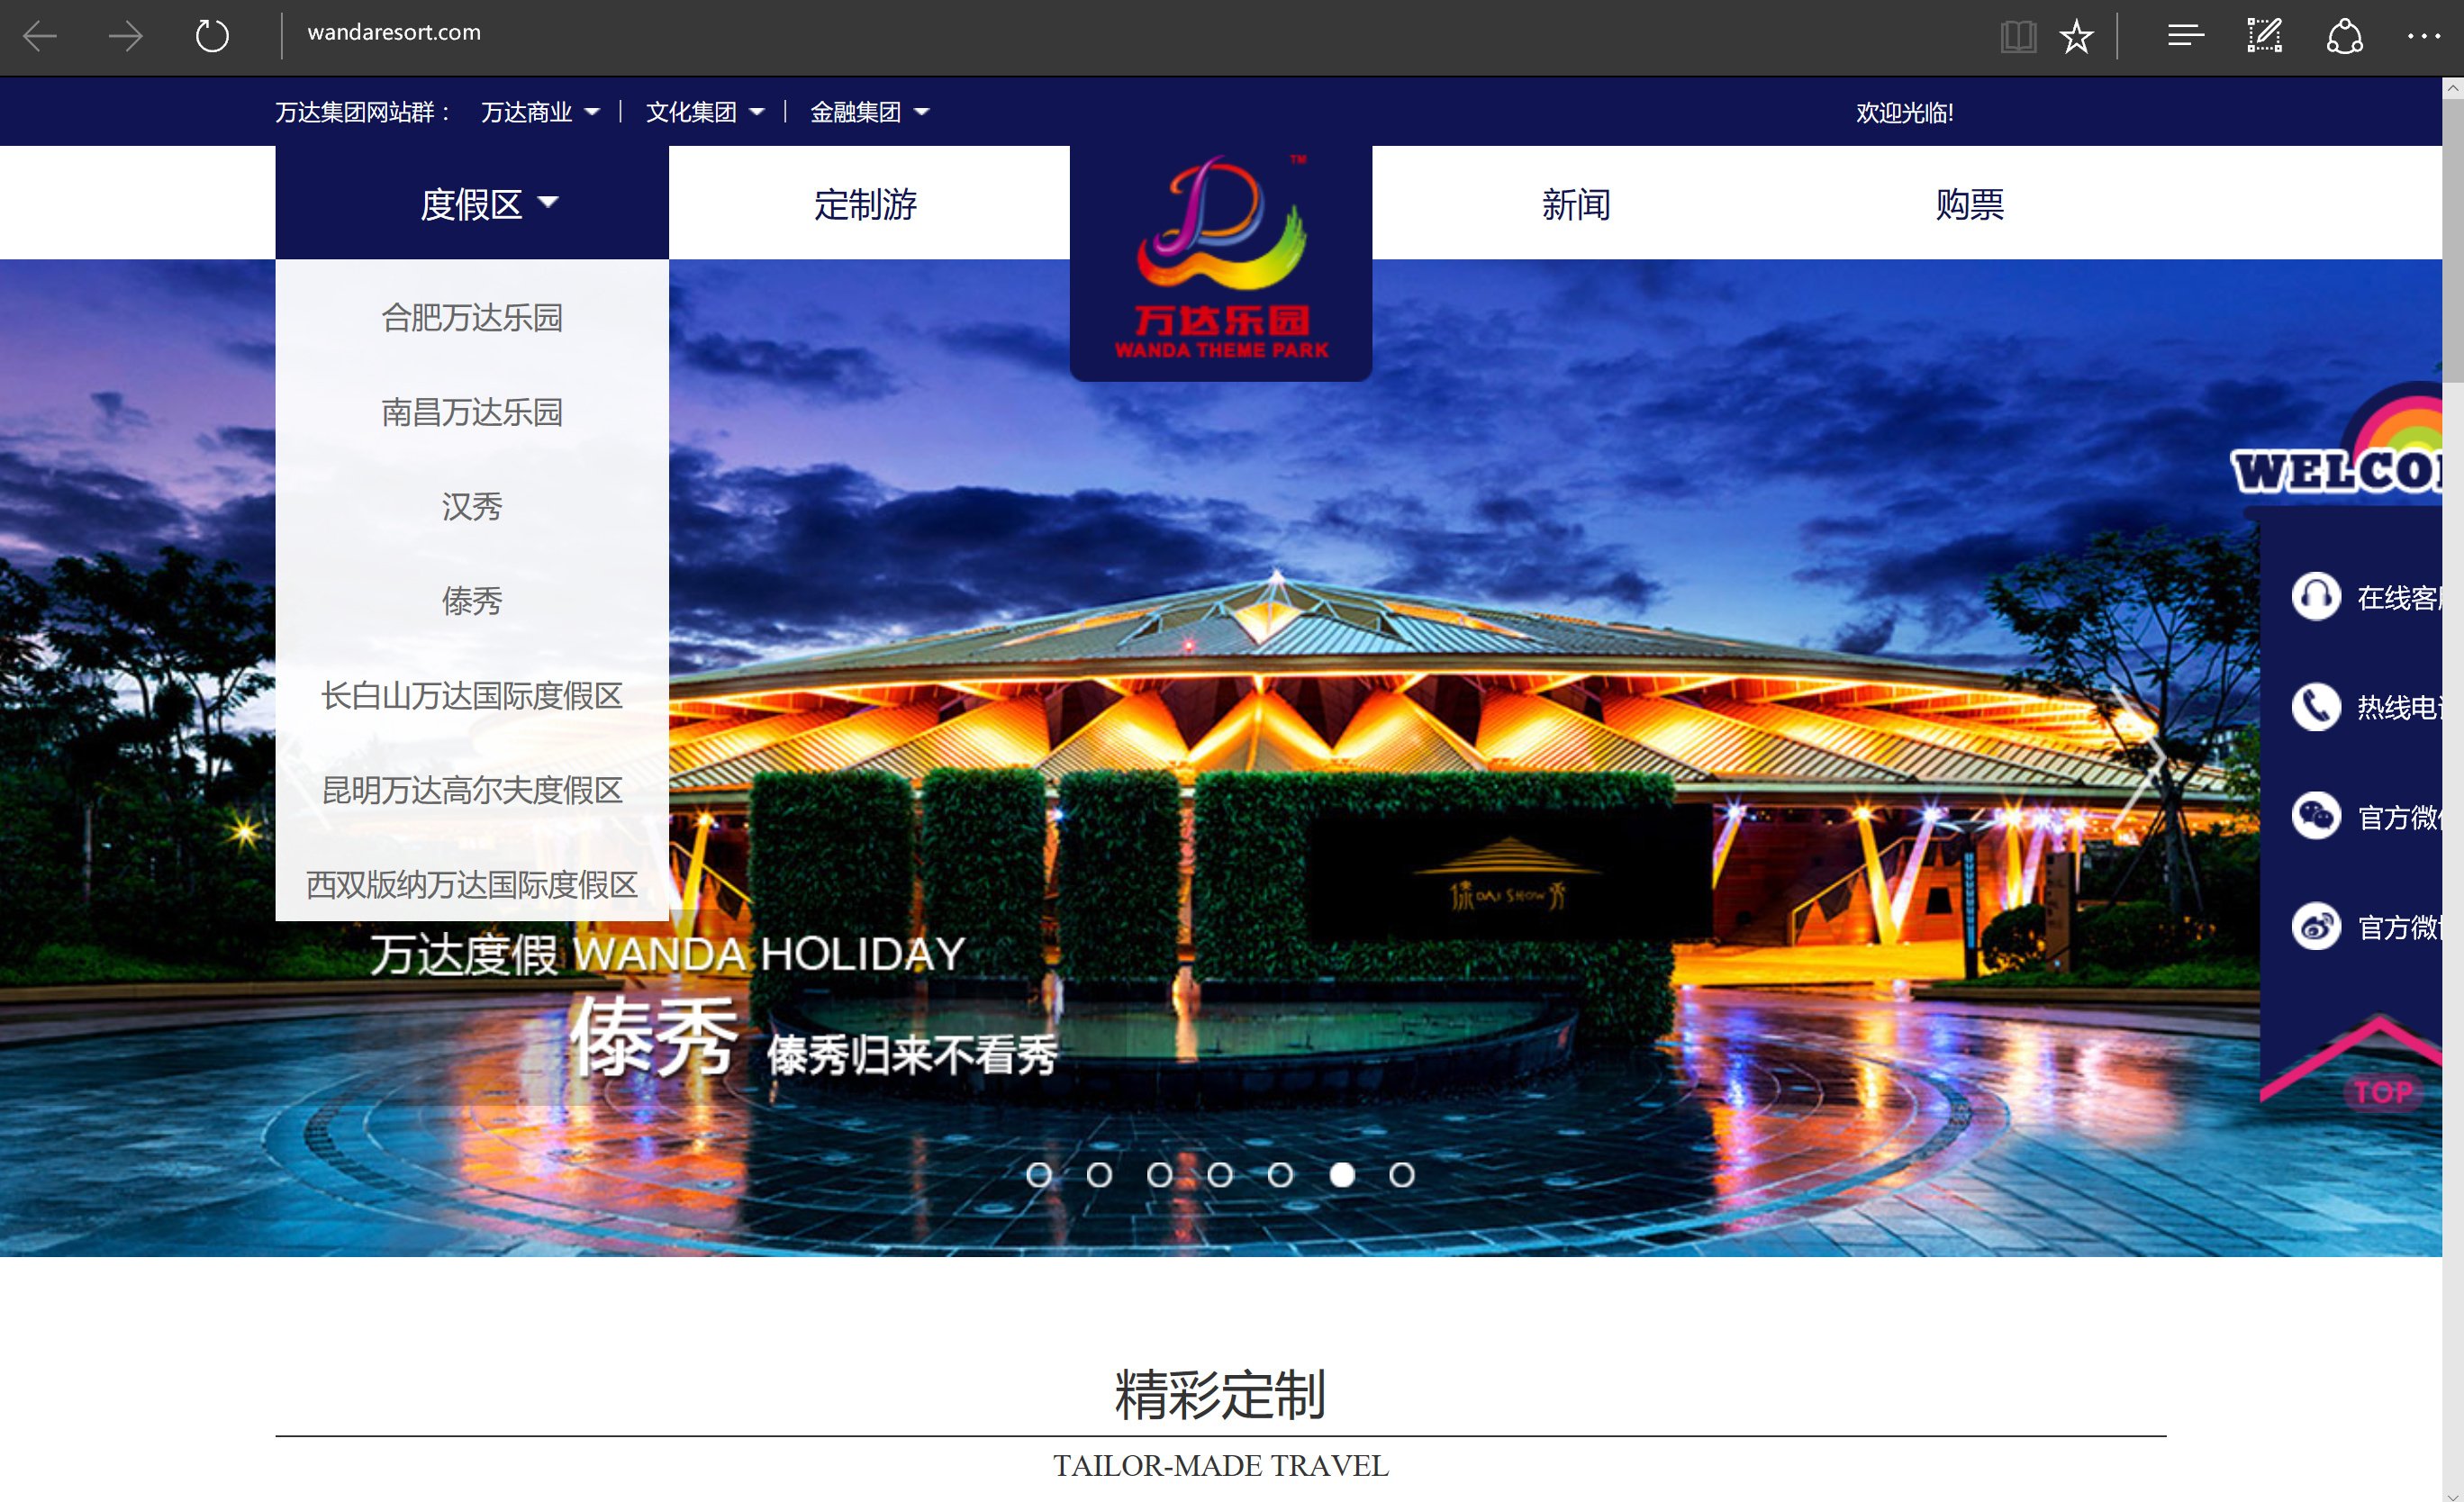
Task: Expand the 金融集团 dropdown
Action: pyautogui.click(x=869, y=112)
